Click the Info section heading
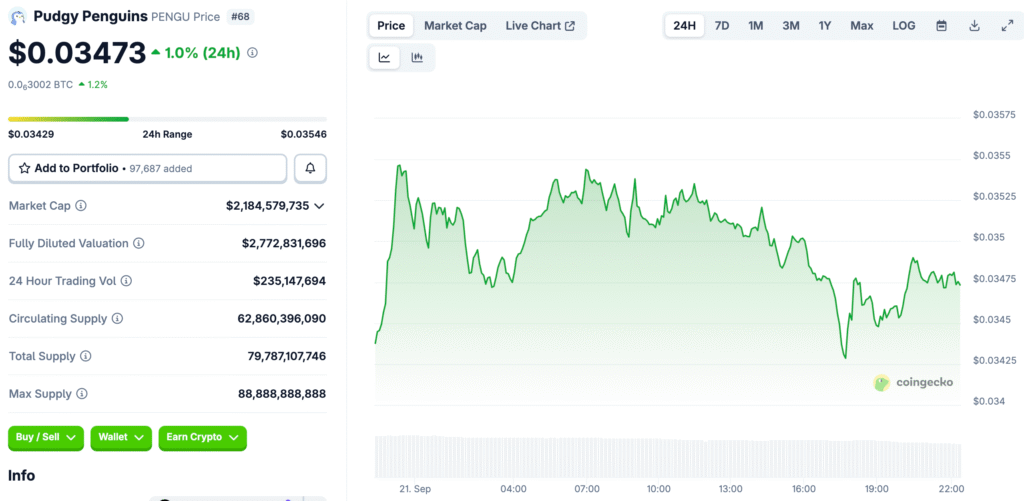The image size is (1024, 501). tap(22, 476)
